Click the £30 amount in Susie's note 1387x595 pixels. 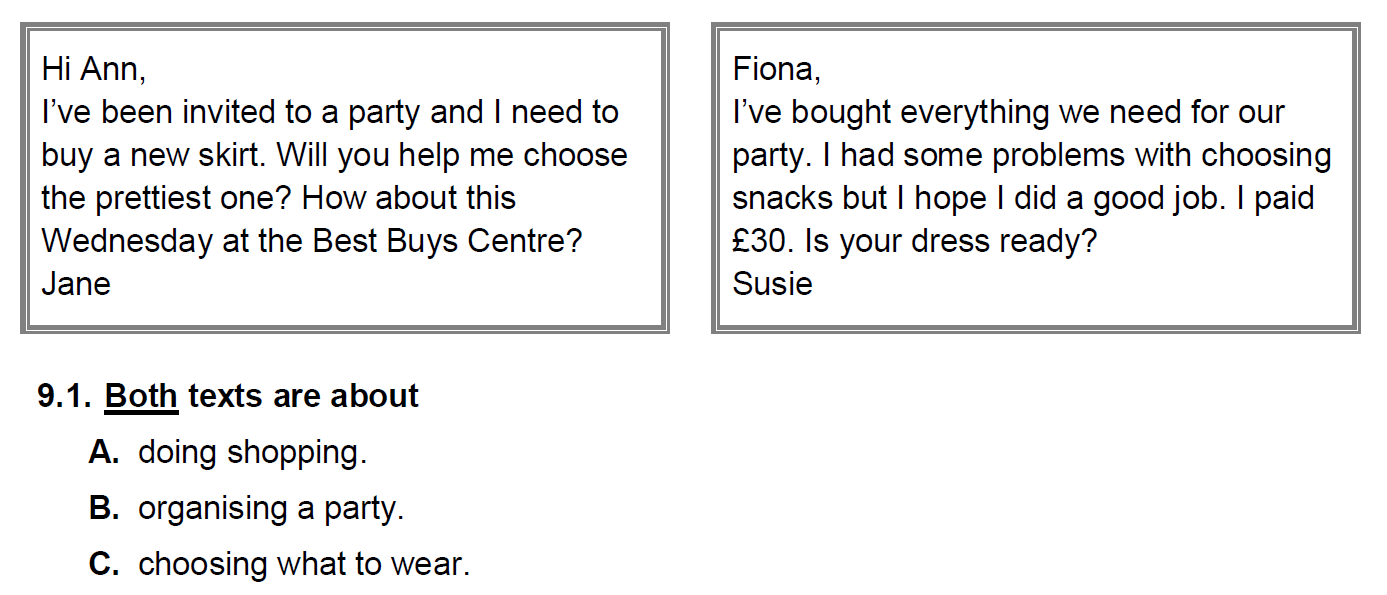(x=762, y=241)
